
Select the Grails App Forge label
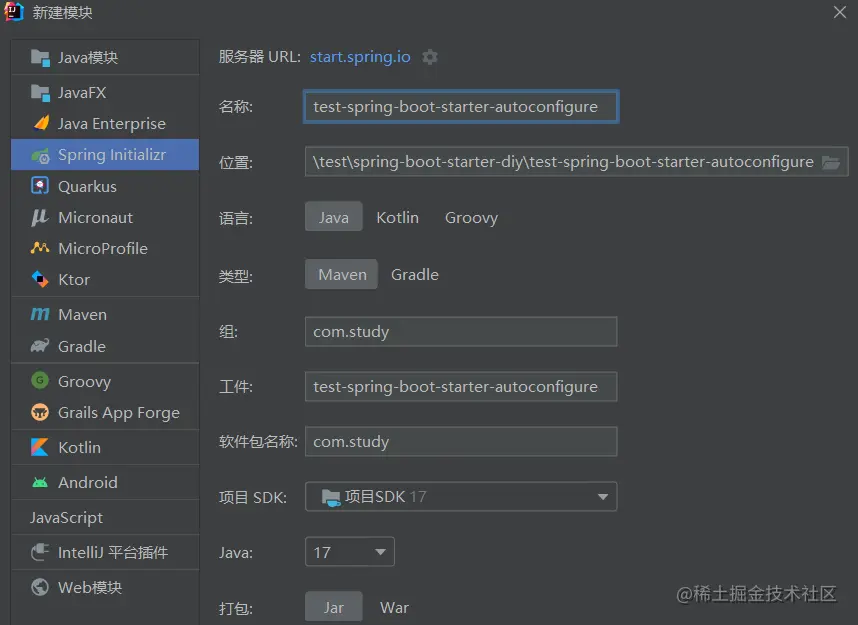tap(119, 412)
